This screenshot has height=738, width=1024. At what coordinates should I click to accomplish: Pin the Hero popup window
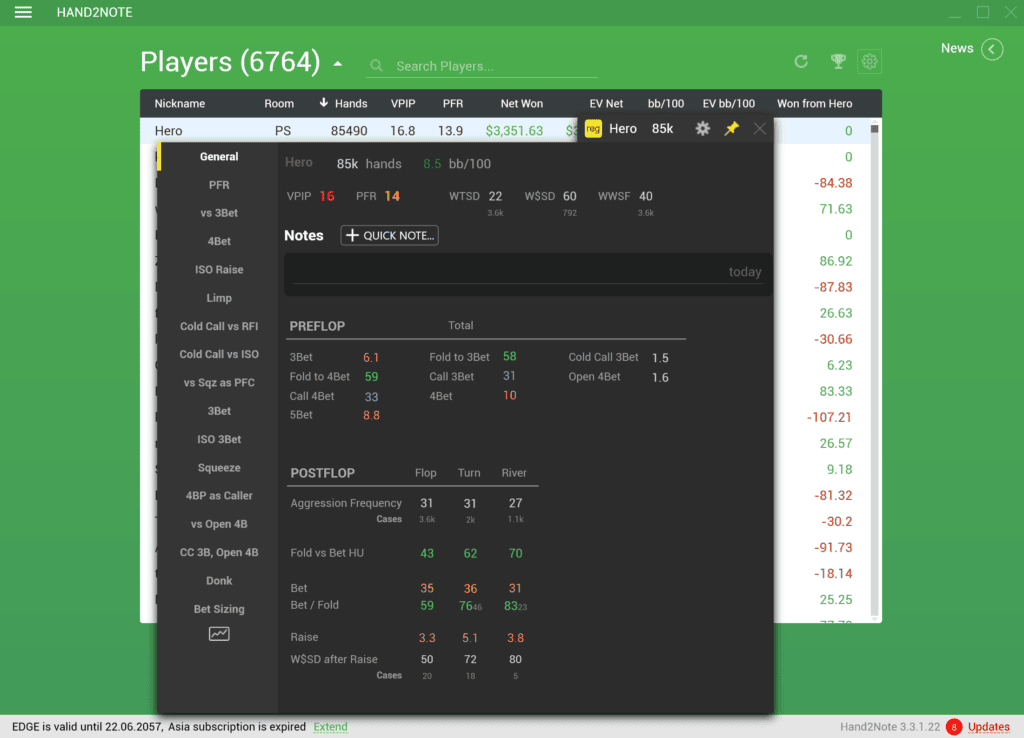pos(731,129)
